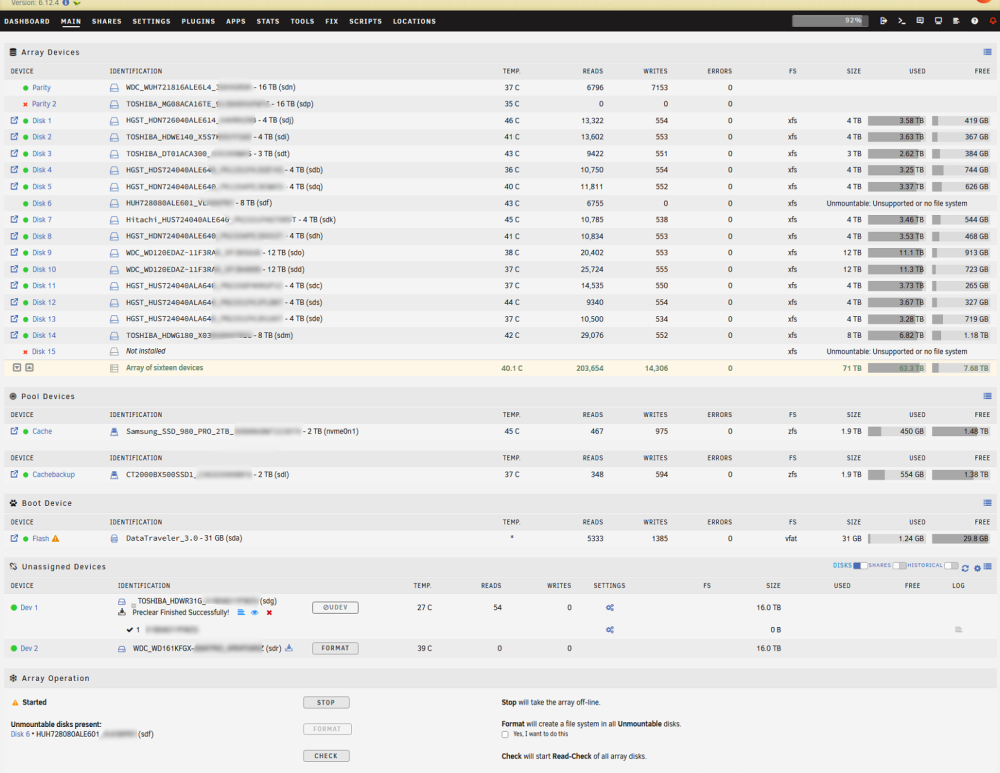Image resolution: width=1000 pixels, height=773 pixels.
Task: Click the monitor info icon in header
Action: (938, 21)
